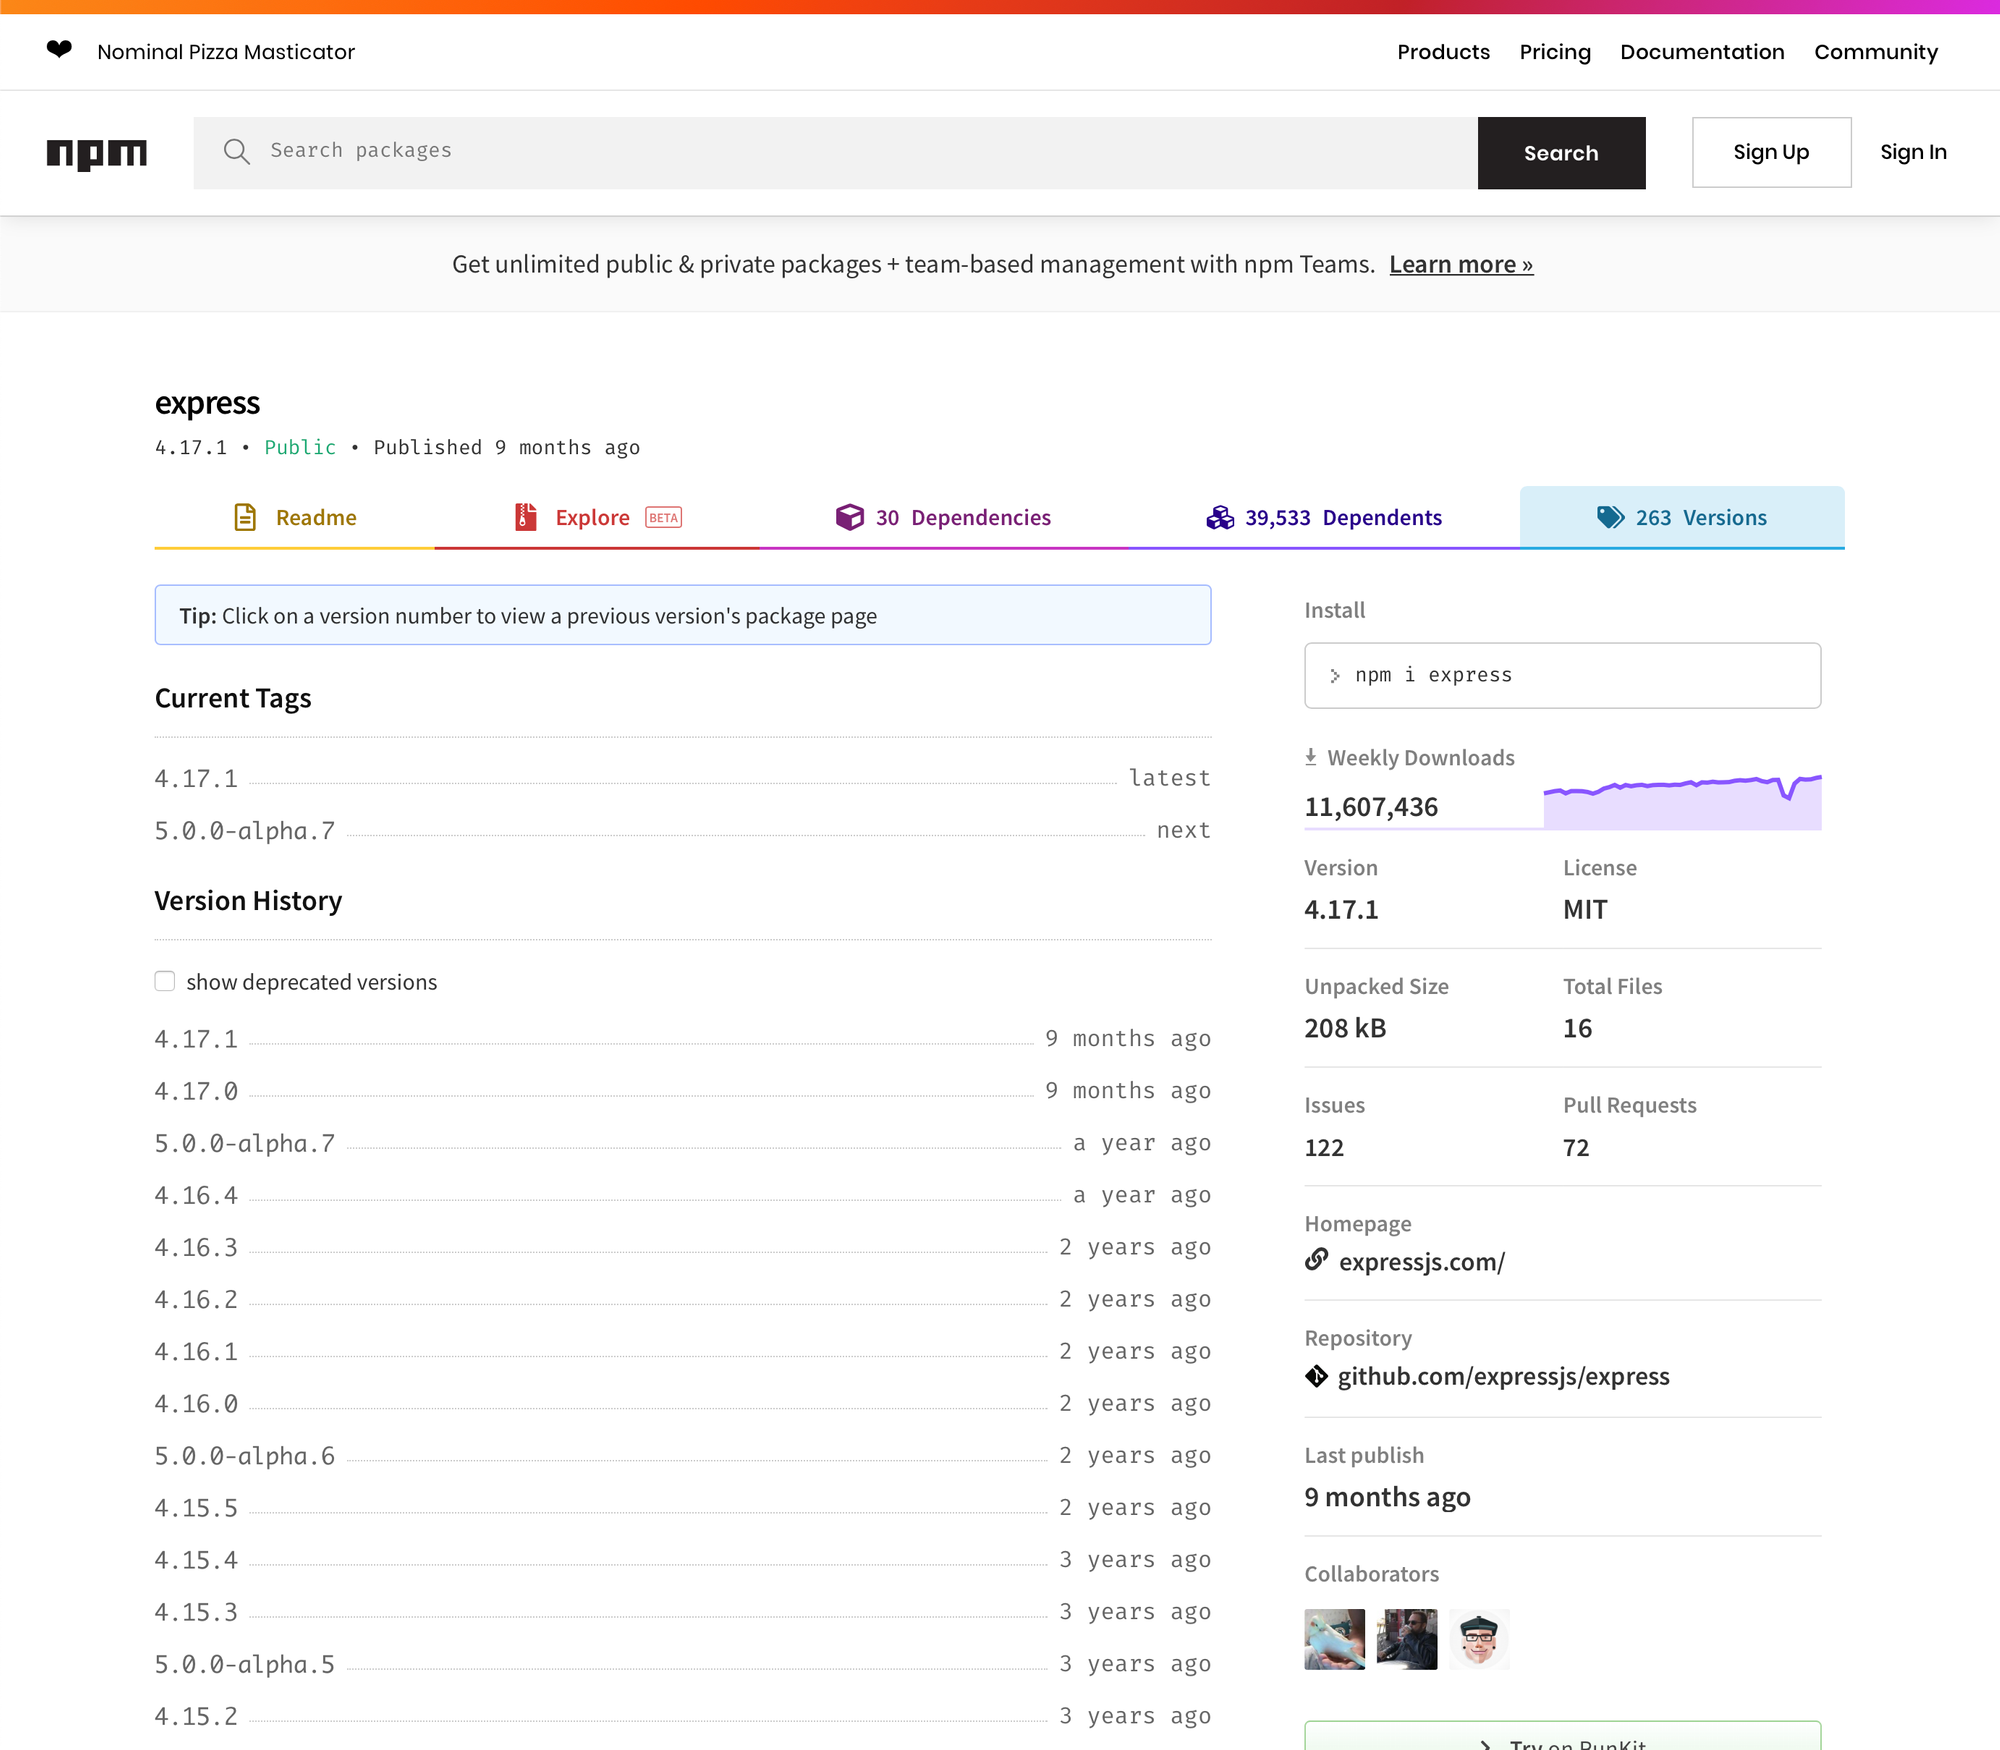Open the Explore tab
The width and height of the screenshot is (2000, 1750).
tap(597, 517)
